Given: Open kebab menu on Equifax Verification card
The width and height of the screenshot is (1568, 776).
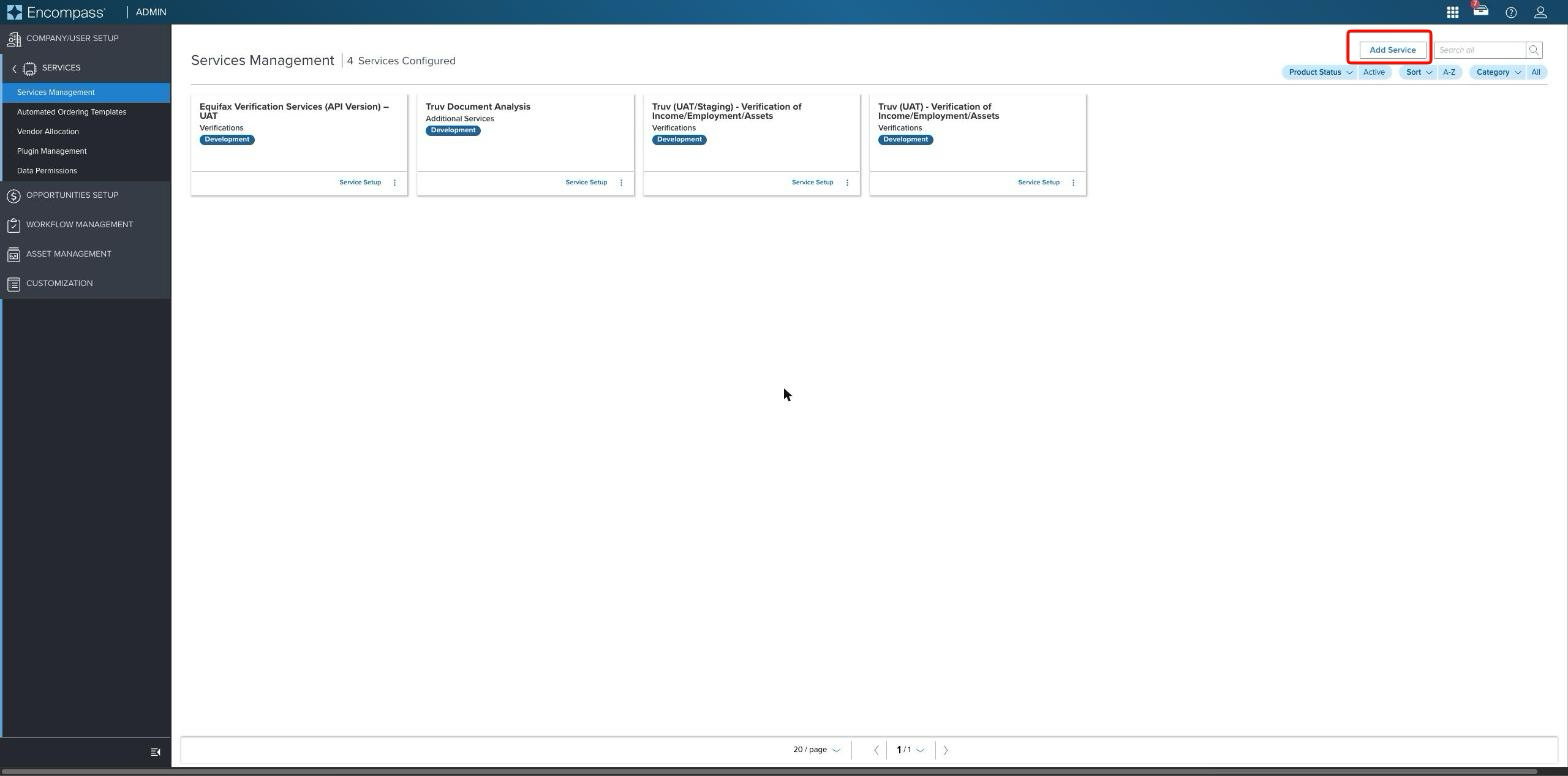Looking at the screenshot, I should 395,183.
